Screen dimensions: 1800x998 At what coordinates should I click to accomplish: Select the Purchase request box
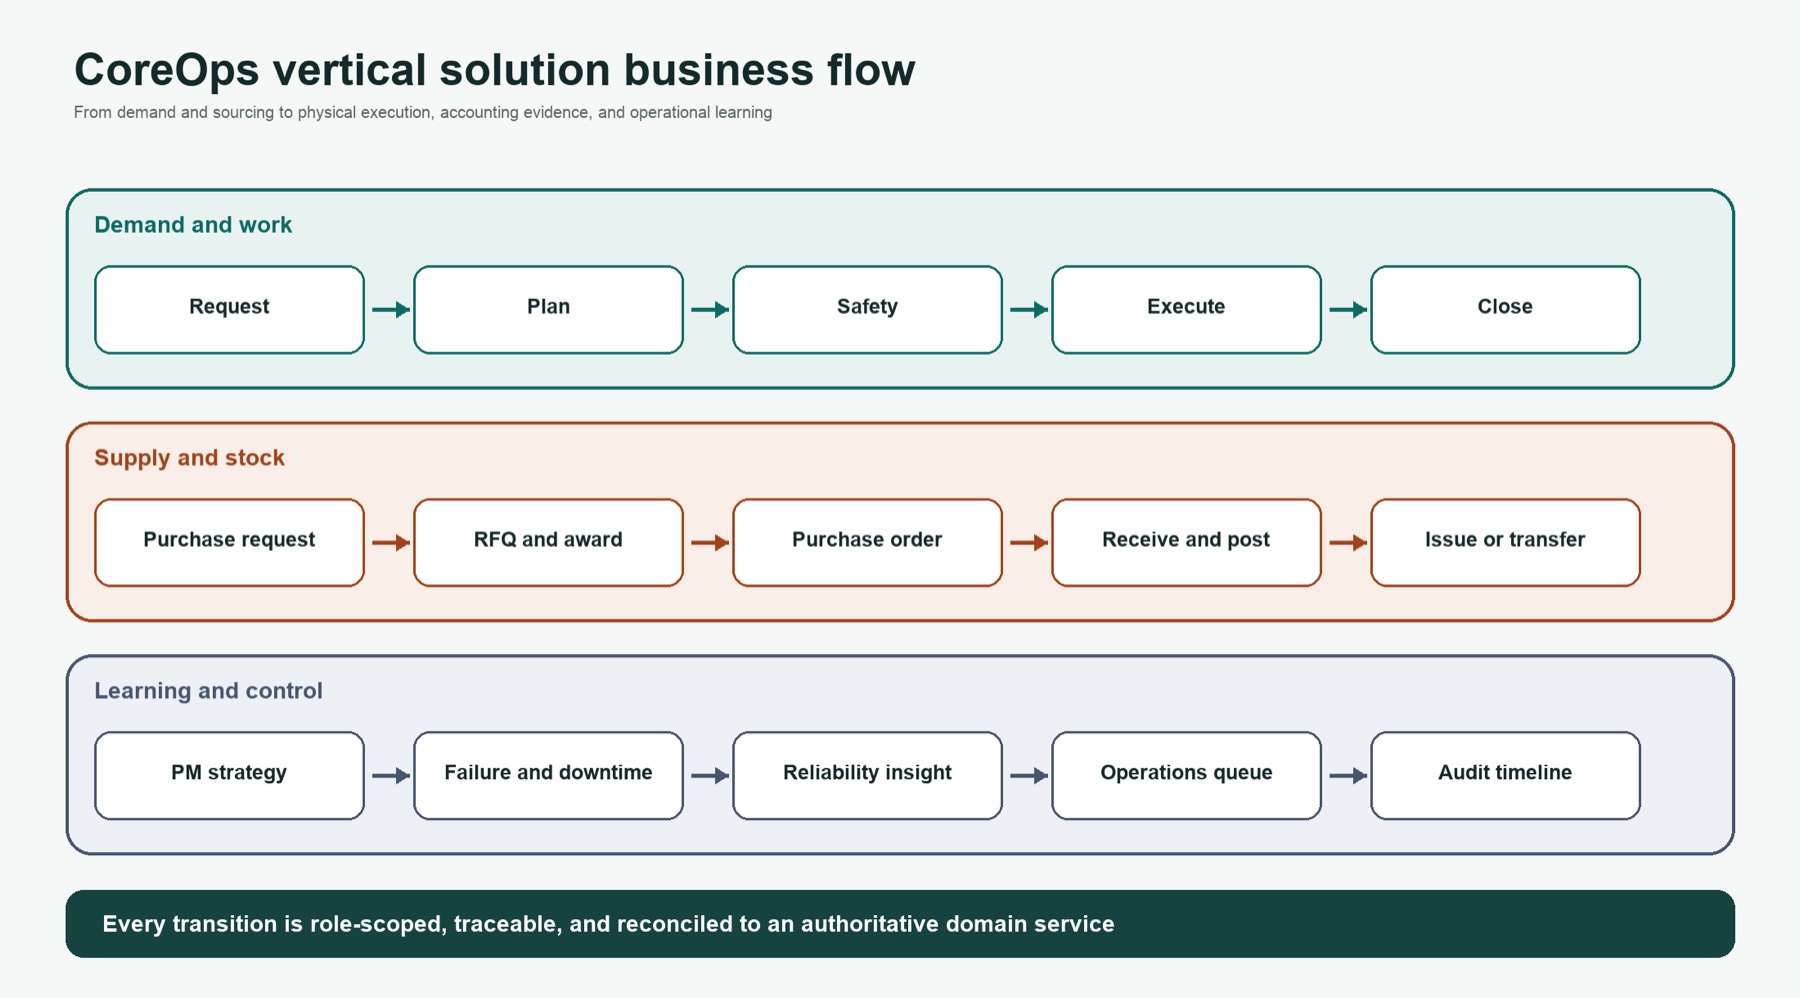click(x=229, y=542)
